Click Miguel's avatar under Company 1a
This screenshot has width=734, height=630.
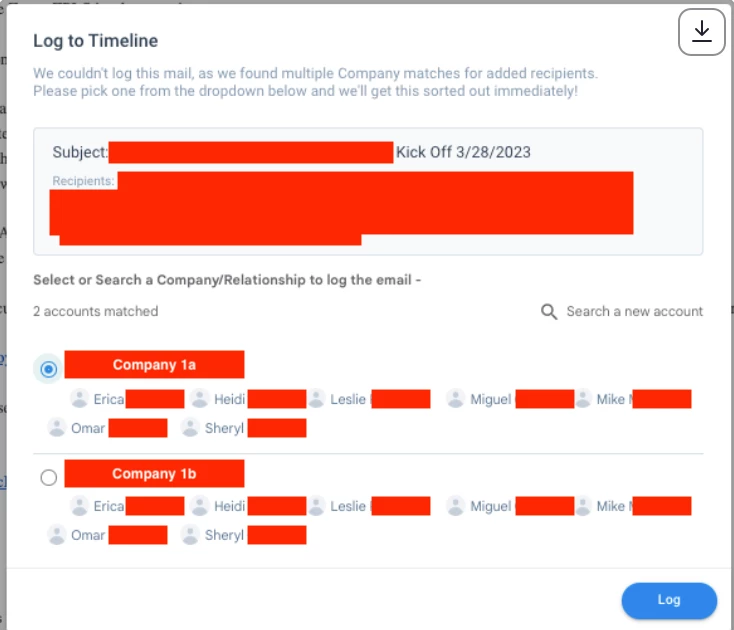coord(455,399)
